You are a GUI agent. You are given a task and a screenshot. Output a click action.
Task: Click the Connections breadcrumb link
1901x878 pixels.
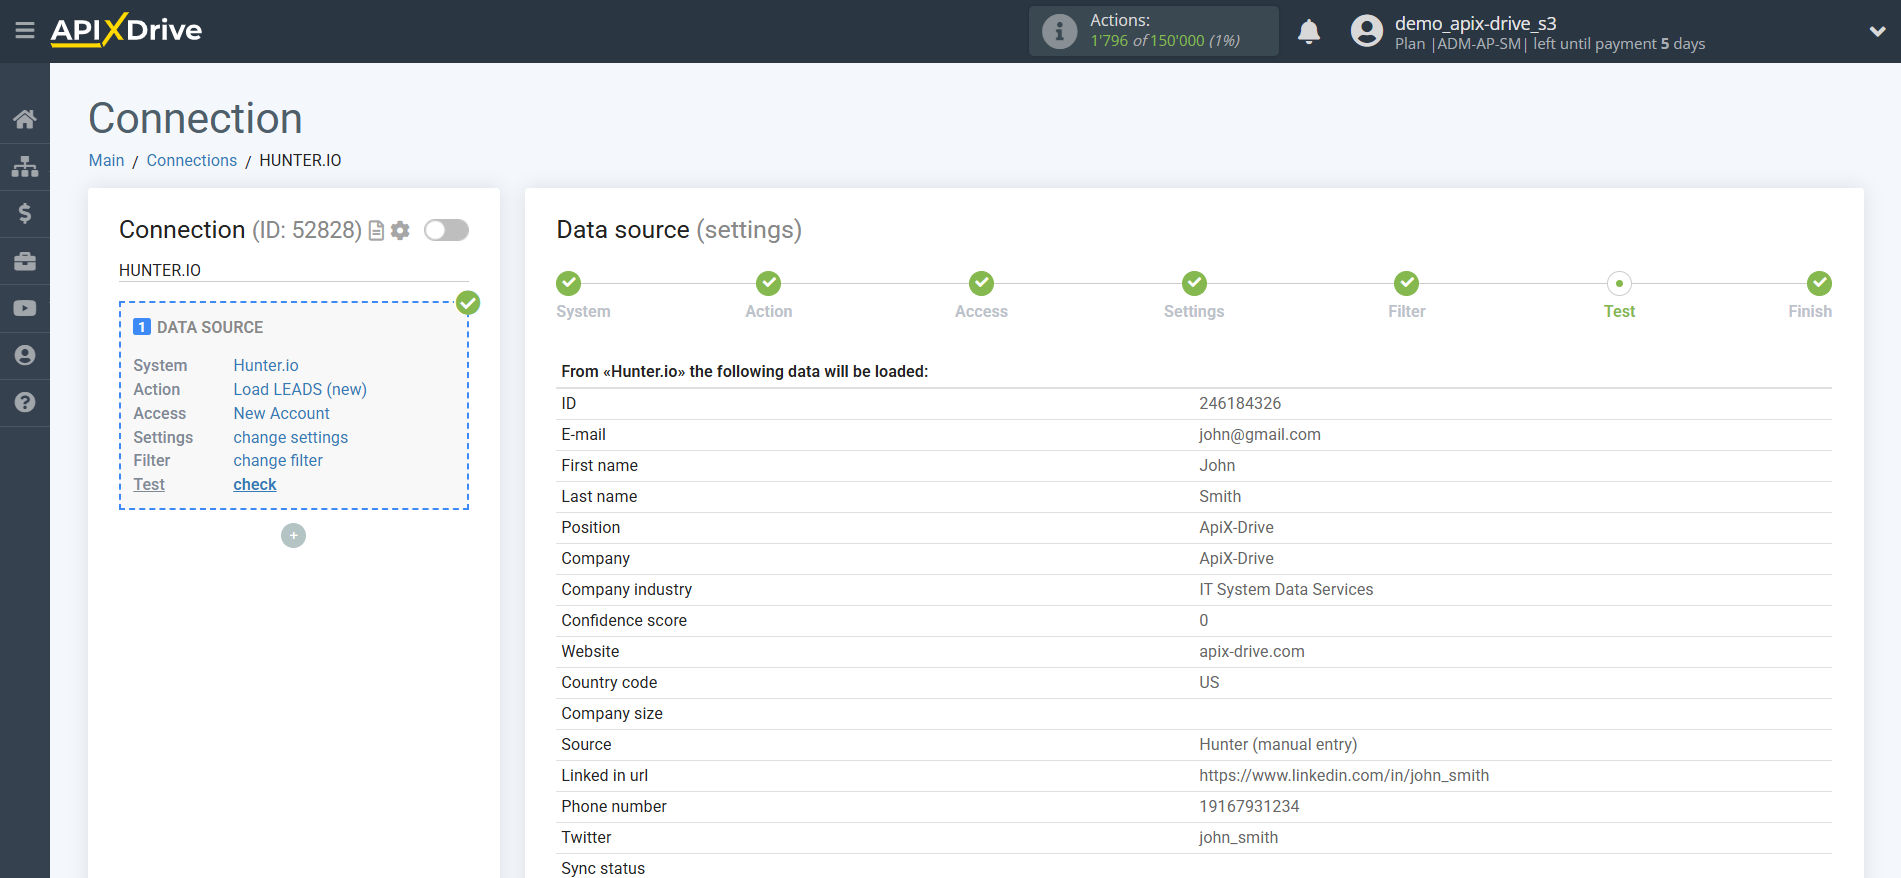point(192,160)
